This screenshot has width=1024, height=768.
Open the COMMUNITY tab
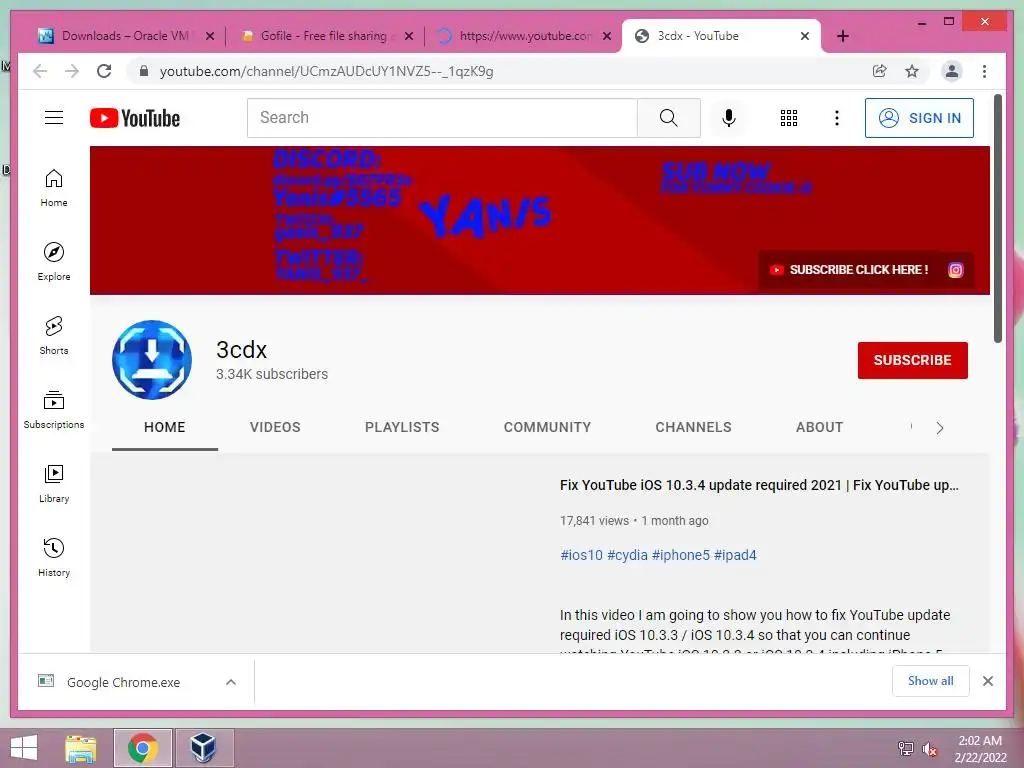click(x=547, y=427)
